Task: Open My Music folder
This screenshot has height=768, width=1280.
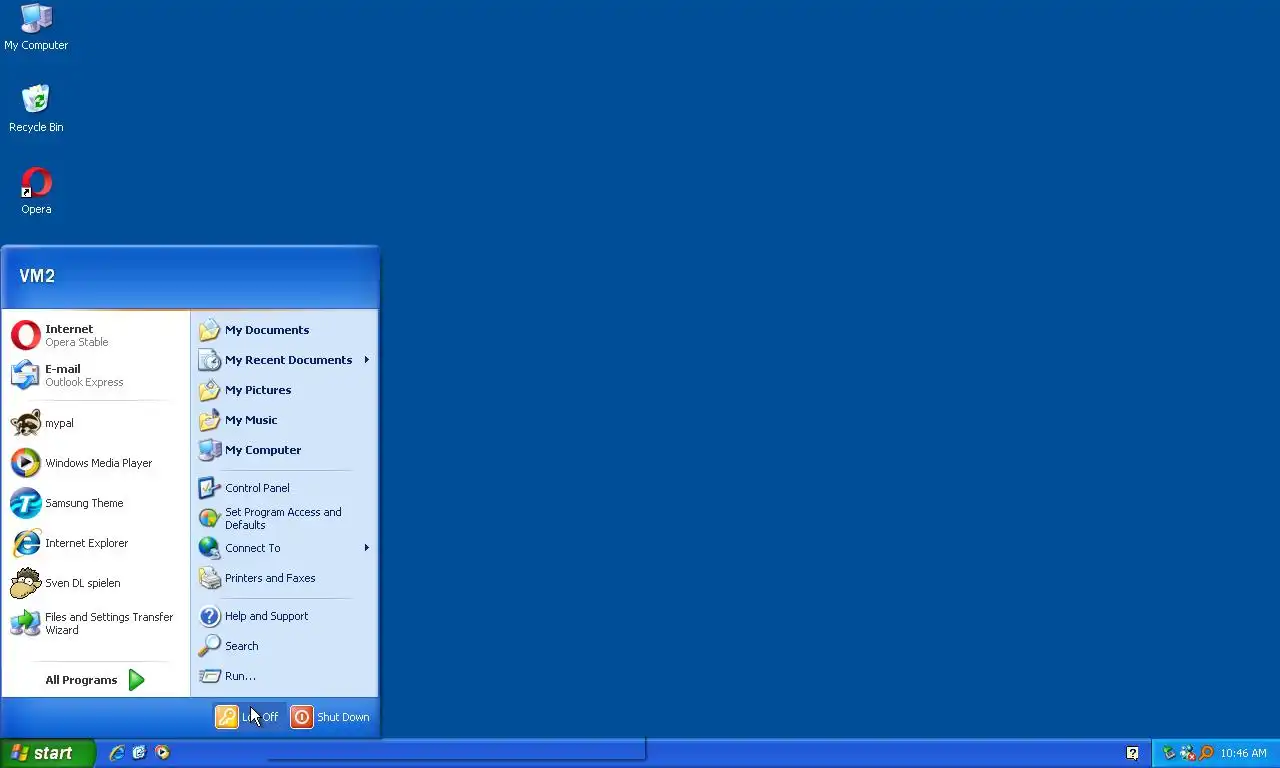Action: coord(284,420)
